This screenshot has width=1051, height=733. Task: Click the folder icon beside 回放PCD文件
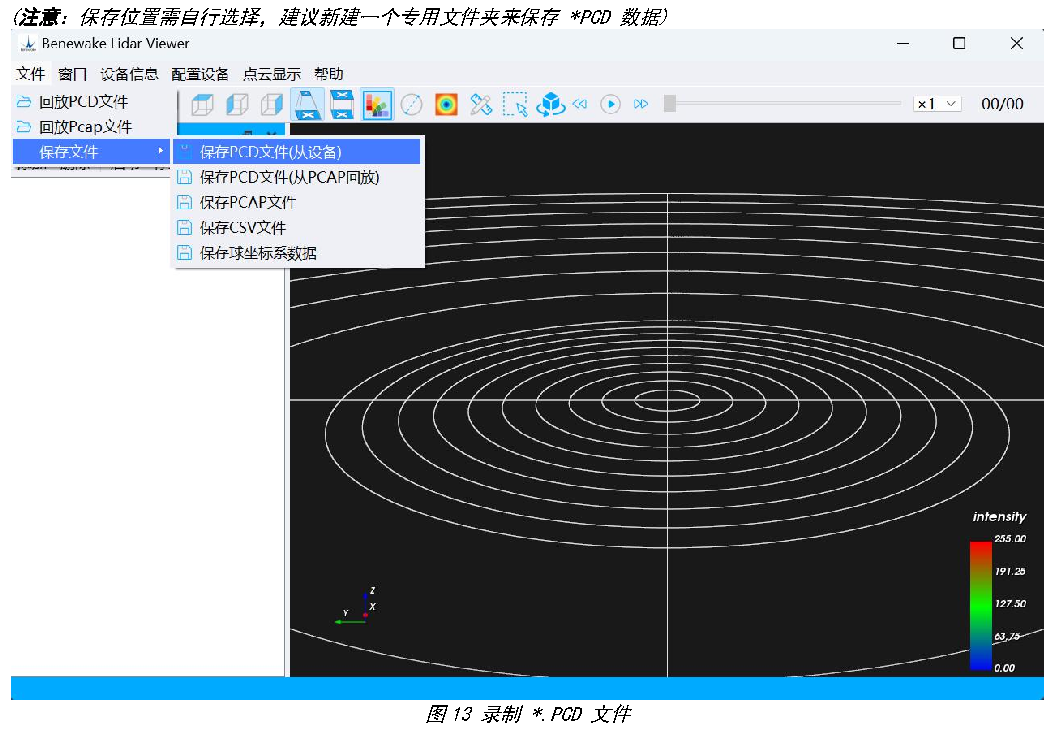point(24,102)
